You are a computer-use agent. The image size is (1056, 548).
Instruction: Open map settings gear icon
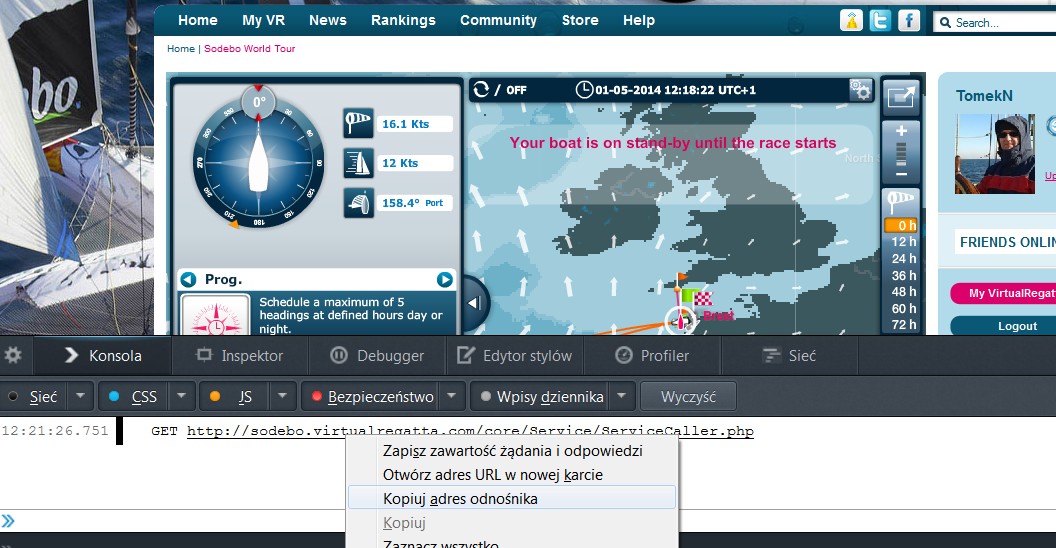[860, 90]
